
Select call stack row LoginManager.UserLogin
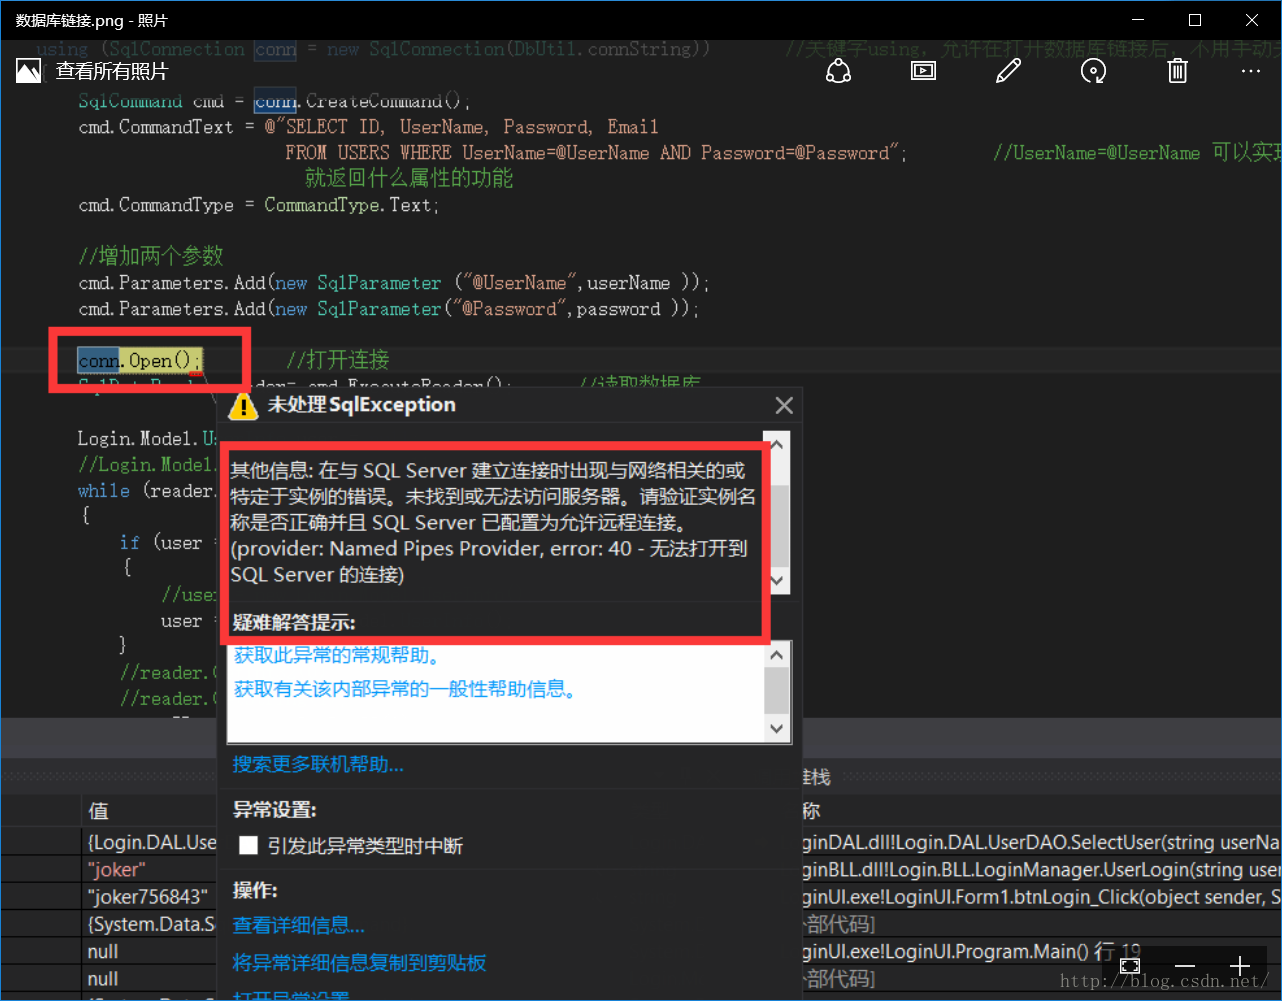click(x=1041, y=870)
